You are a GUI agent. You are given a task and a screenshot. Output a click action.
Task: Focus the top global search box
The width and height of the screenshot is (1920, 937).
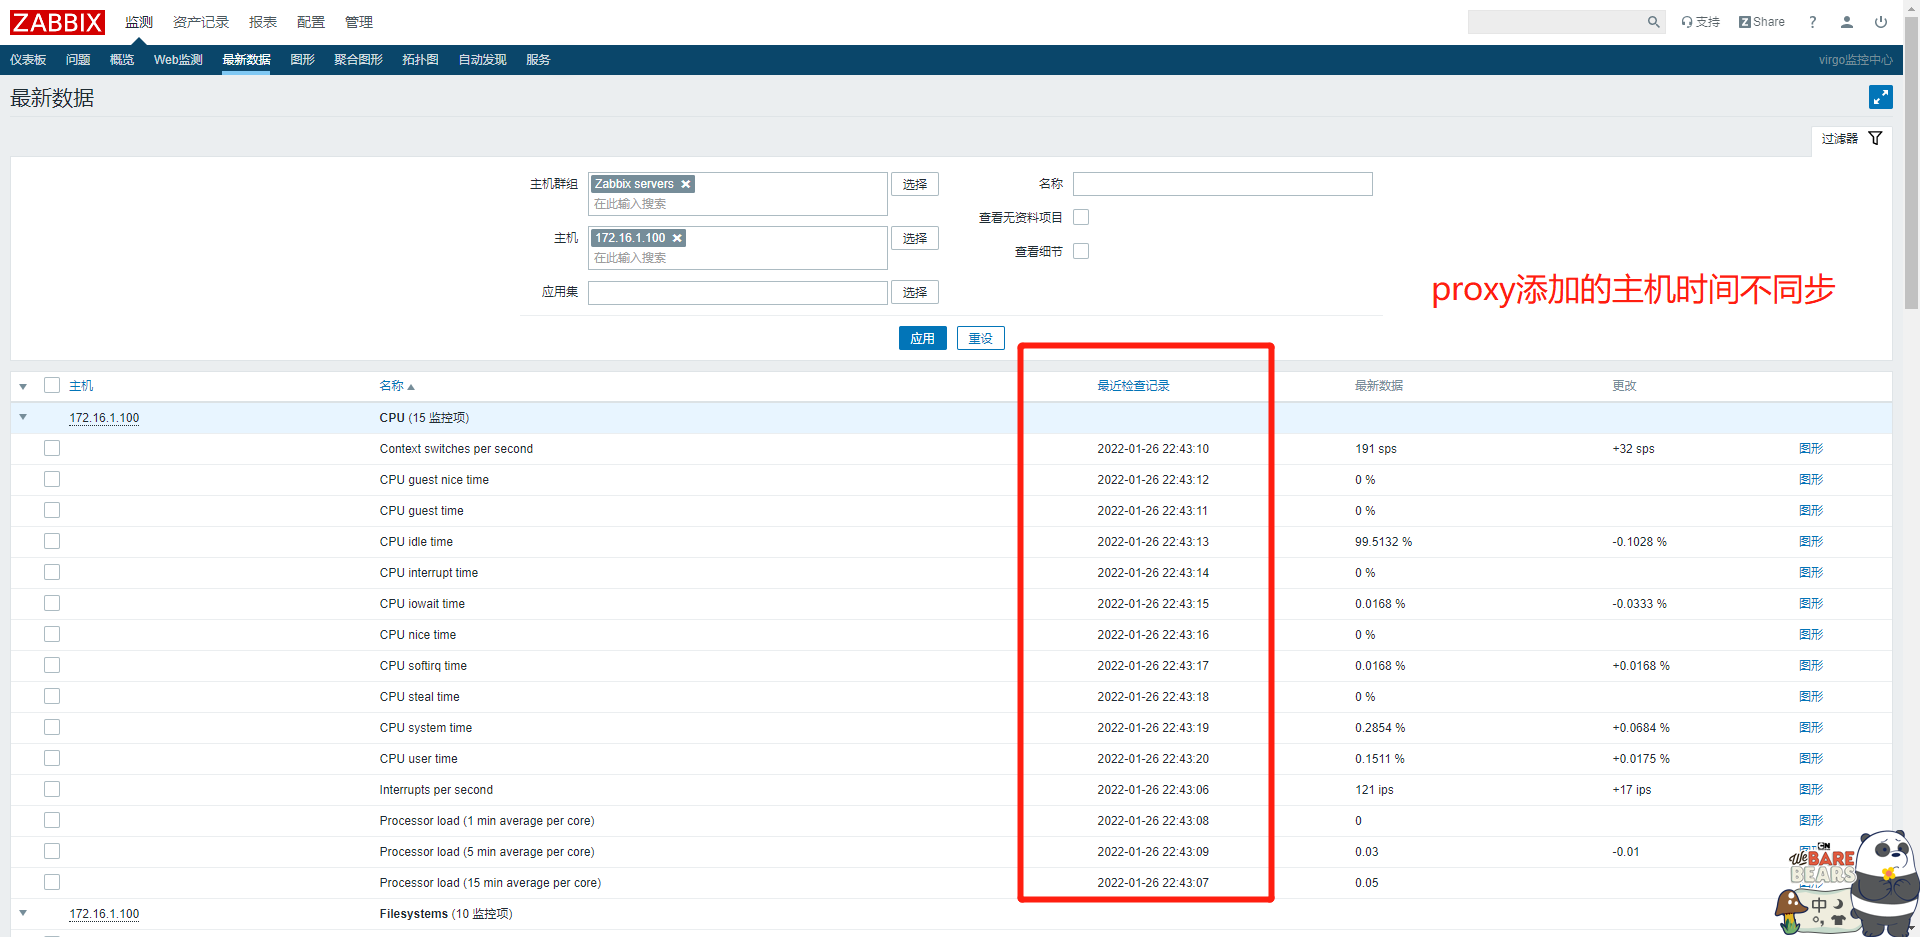(1556, 22)
